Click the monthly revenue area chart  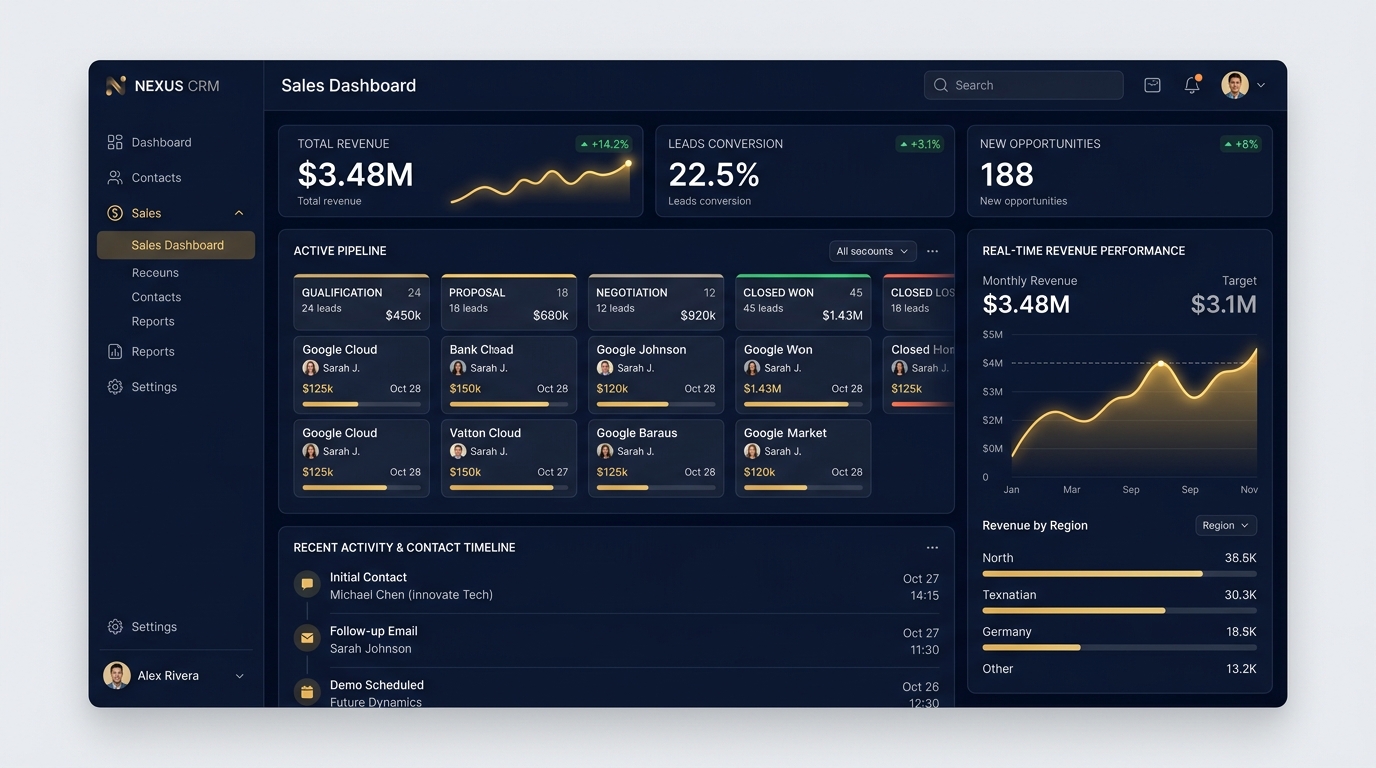coord(1134,410)
